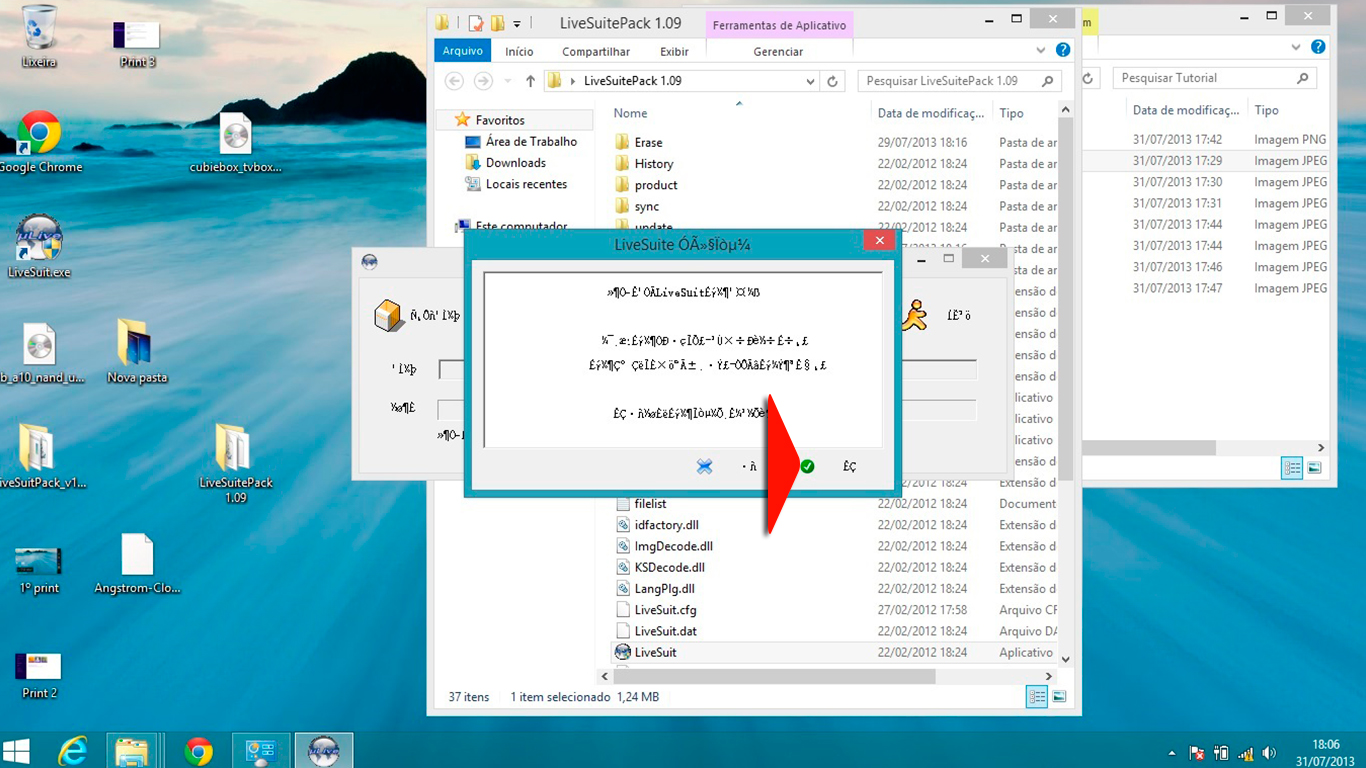Click the Forward arrow in LiveSuitePack Explorer
The image size is (1366, 768).
tap(483, 81)
